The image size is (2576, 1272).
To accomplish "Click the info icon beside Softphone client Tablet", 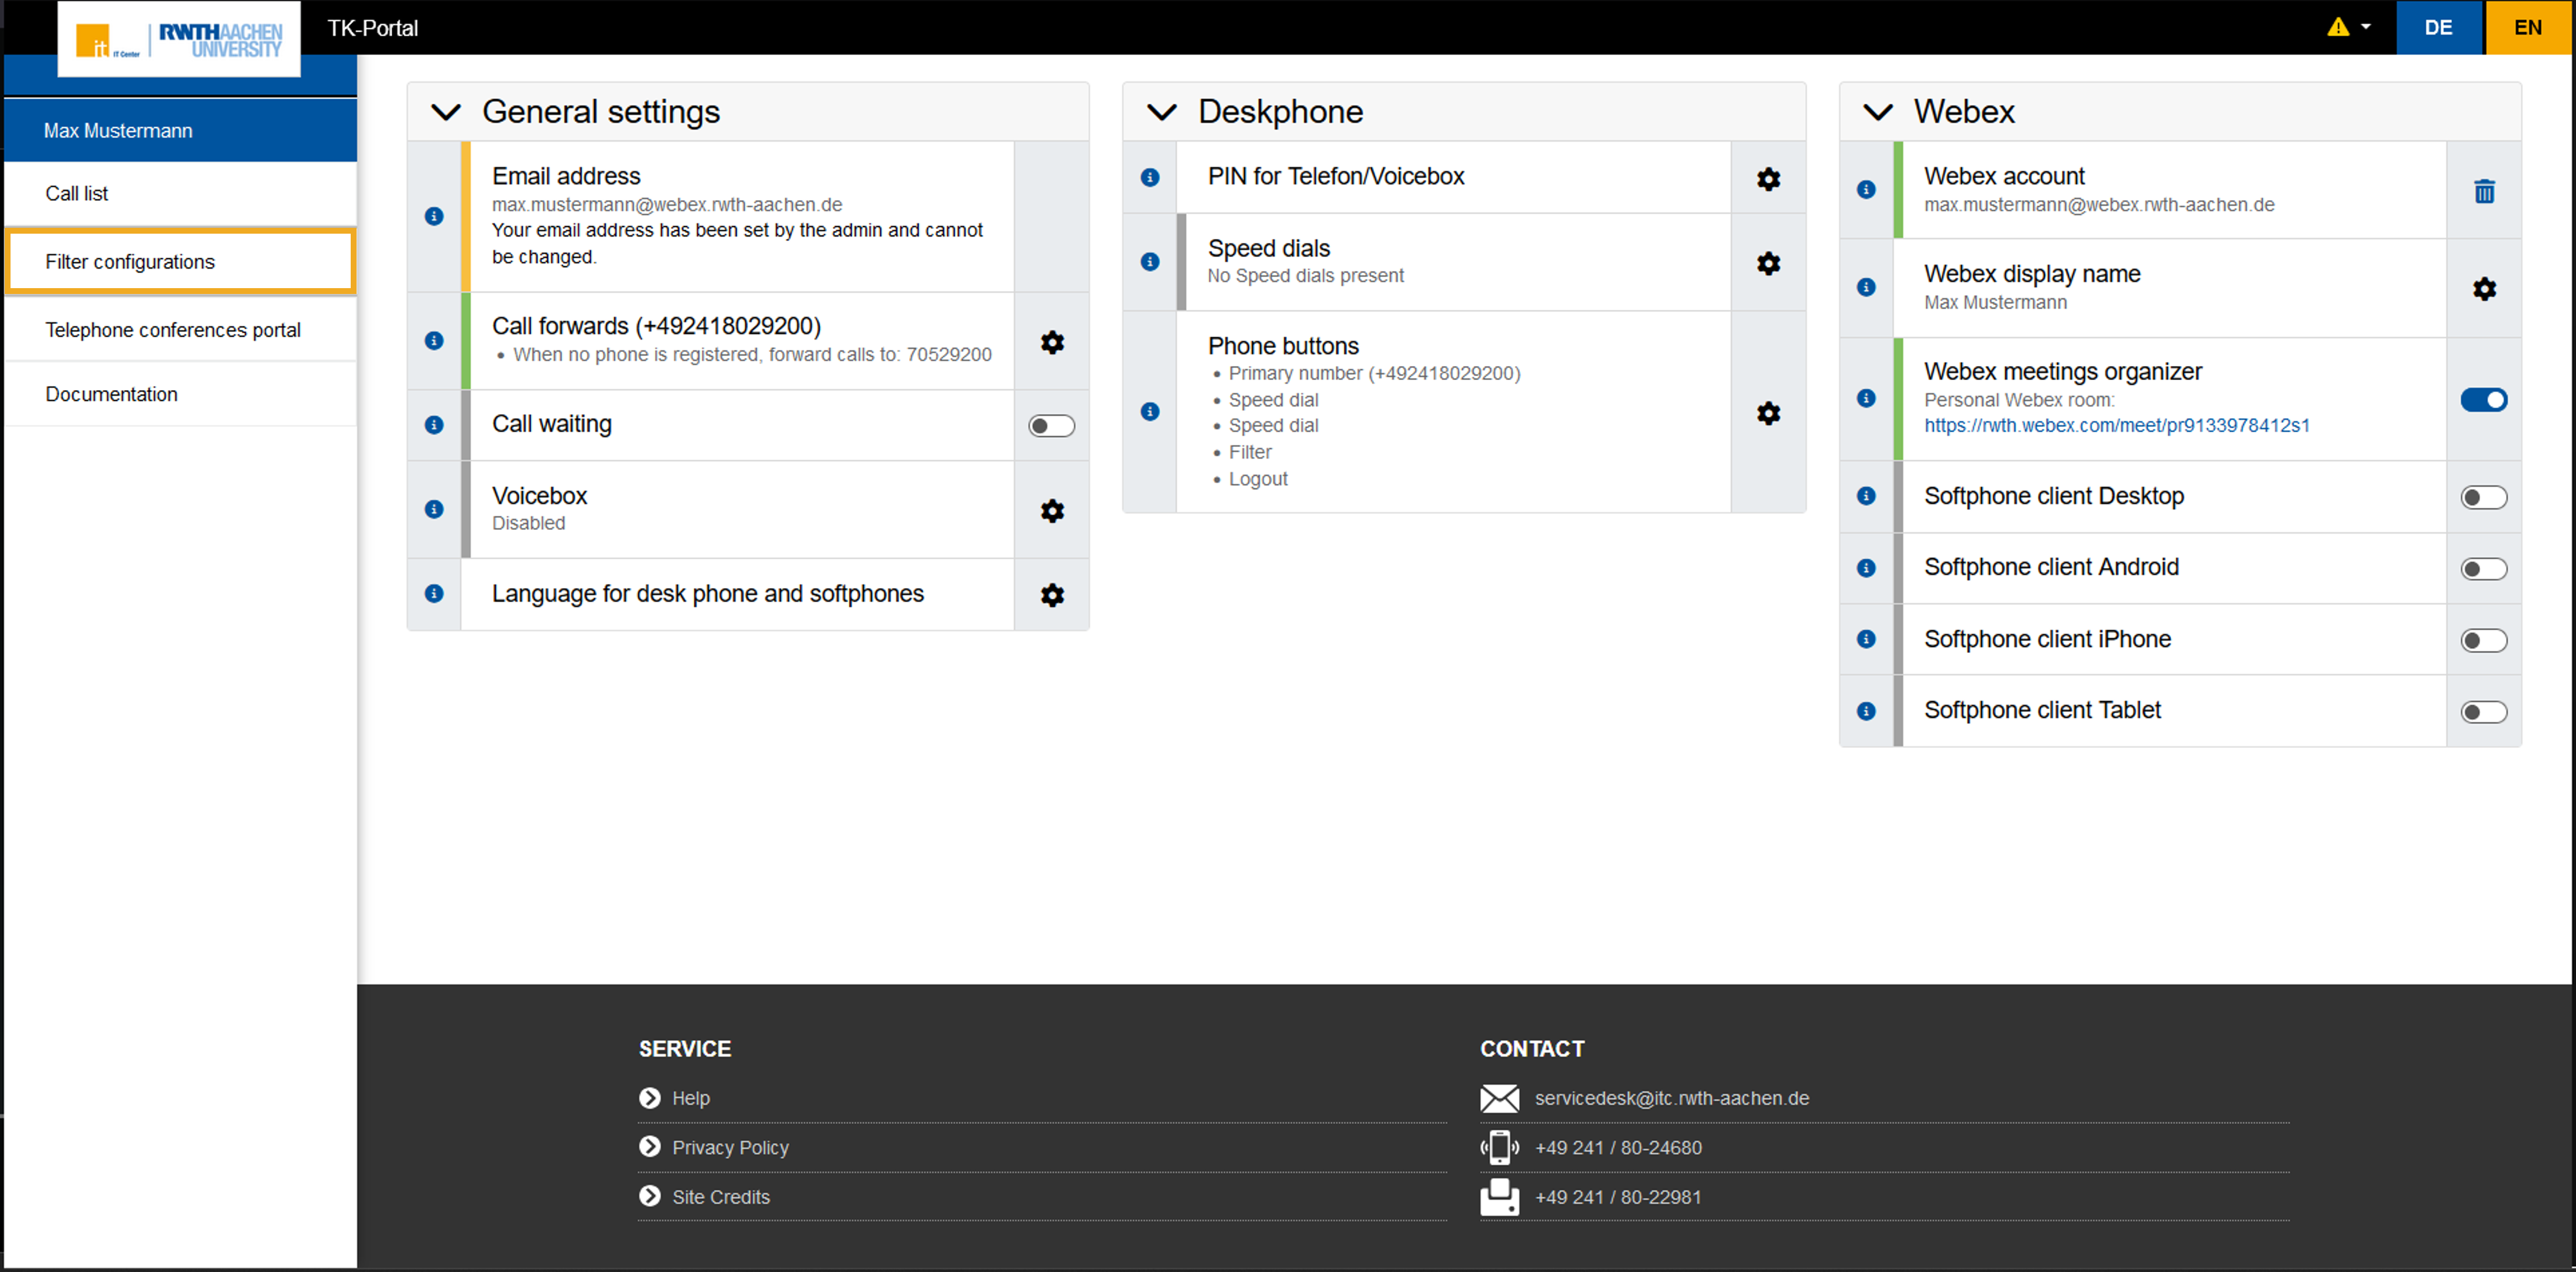I will 1866,711.
